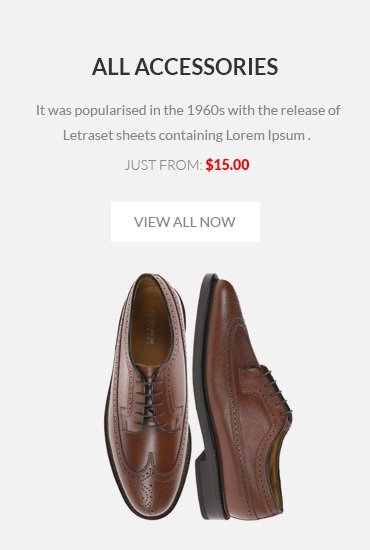Click the text line mentioning the 1960s
Image resolution: width=370 pixels, height=550 pixels.
188,110
